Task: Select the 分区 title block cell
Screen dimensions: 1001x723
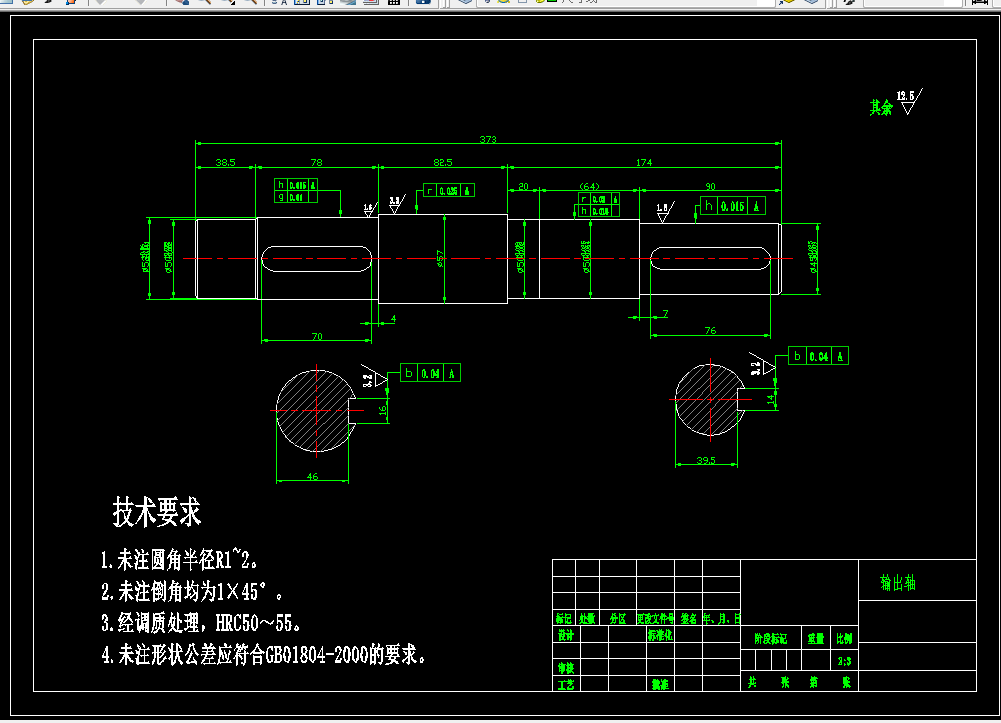Action: (x=617, y=618)
